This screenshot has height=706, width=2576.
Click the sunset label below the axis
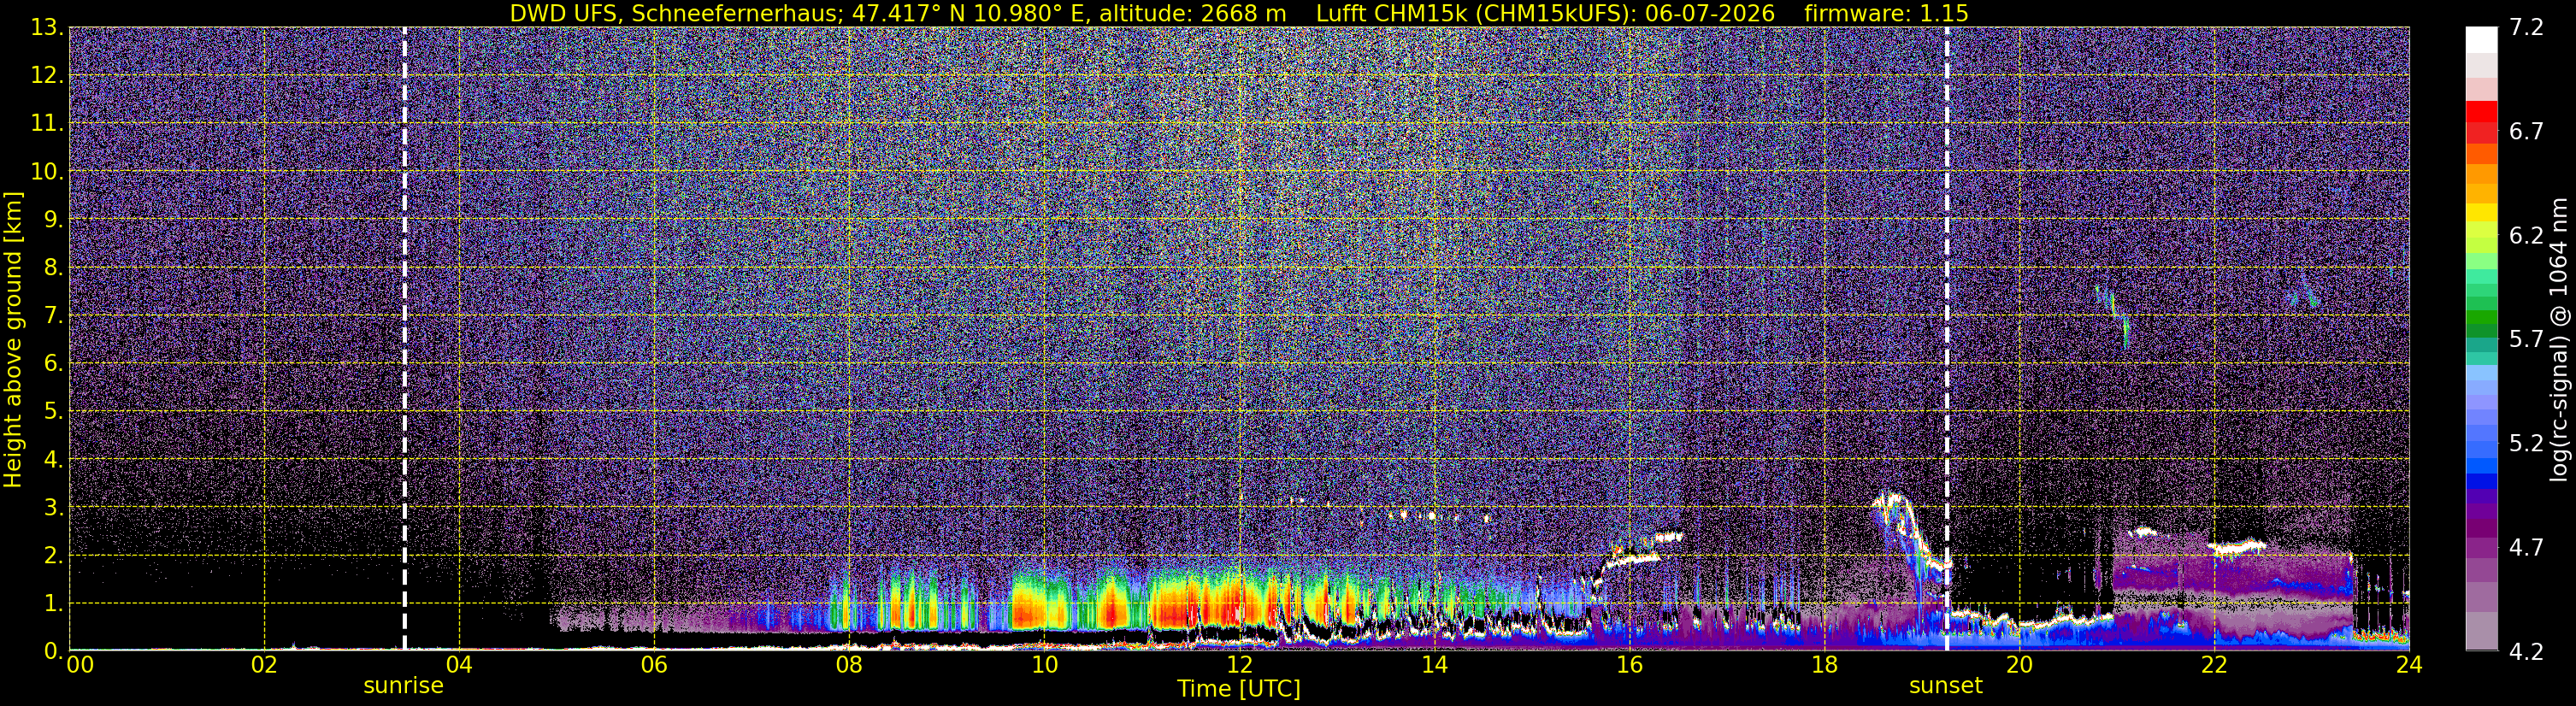(1945, 686)
